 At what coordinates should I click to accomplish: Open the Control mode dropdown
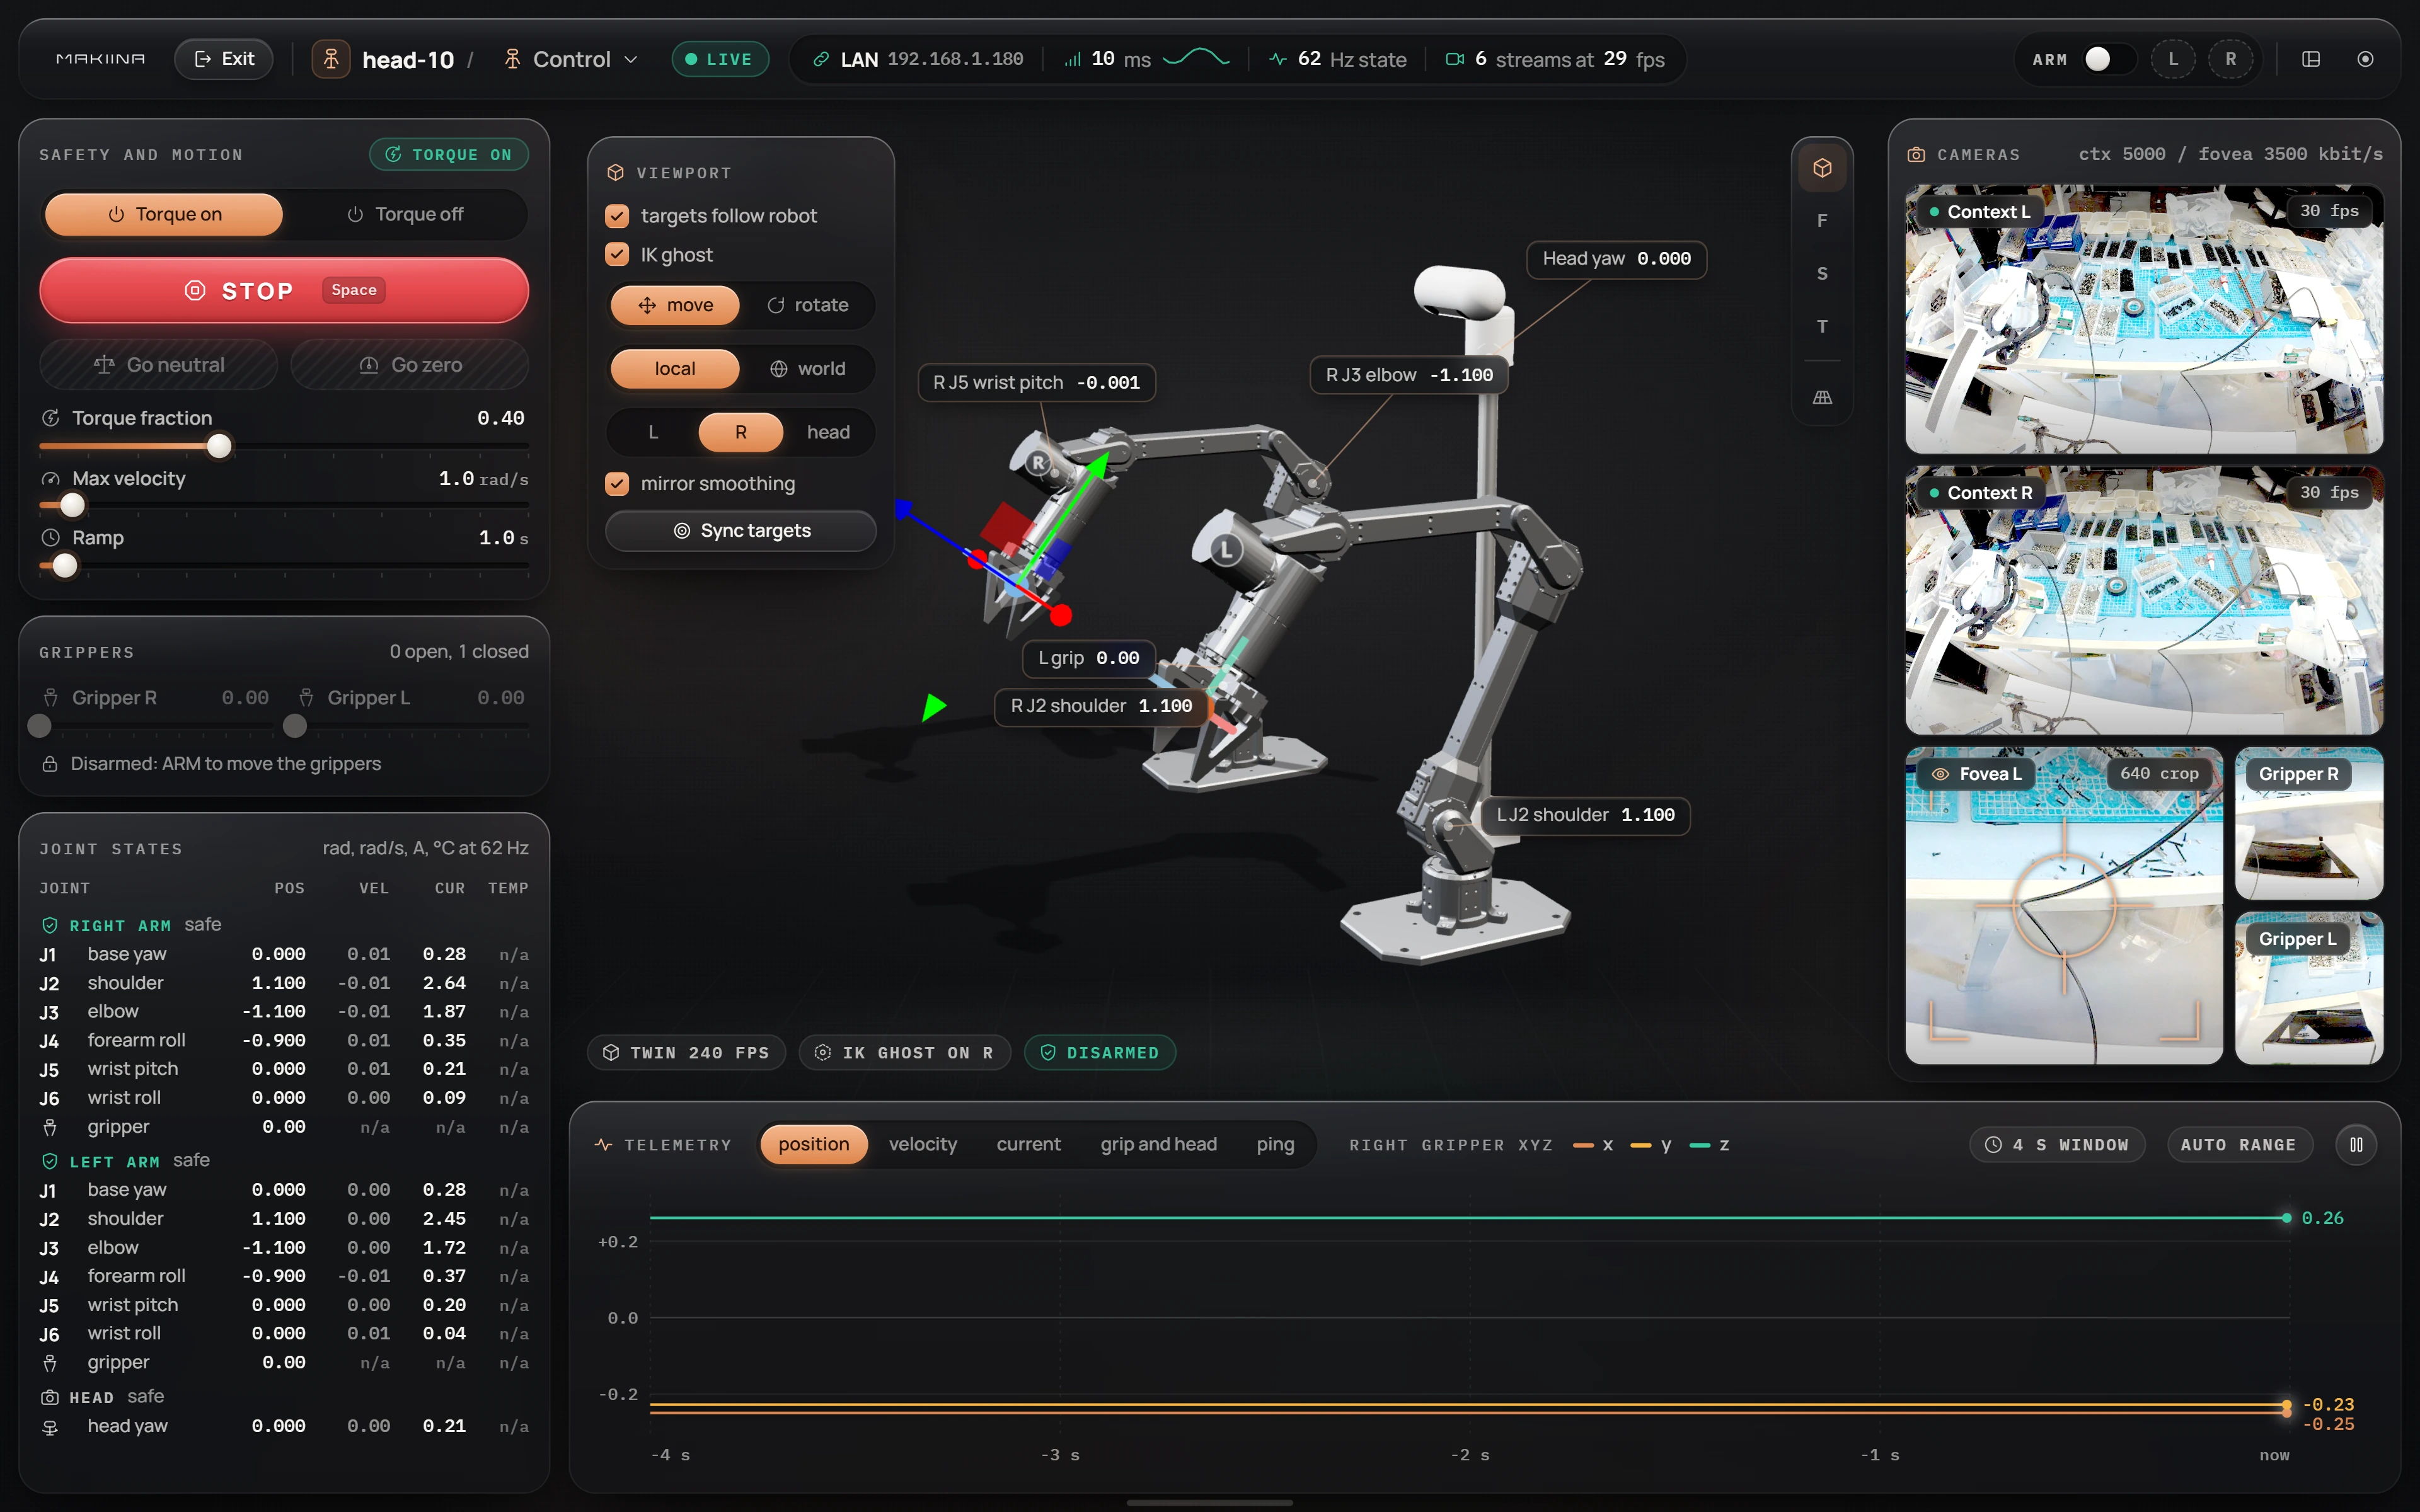570,59
